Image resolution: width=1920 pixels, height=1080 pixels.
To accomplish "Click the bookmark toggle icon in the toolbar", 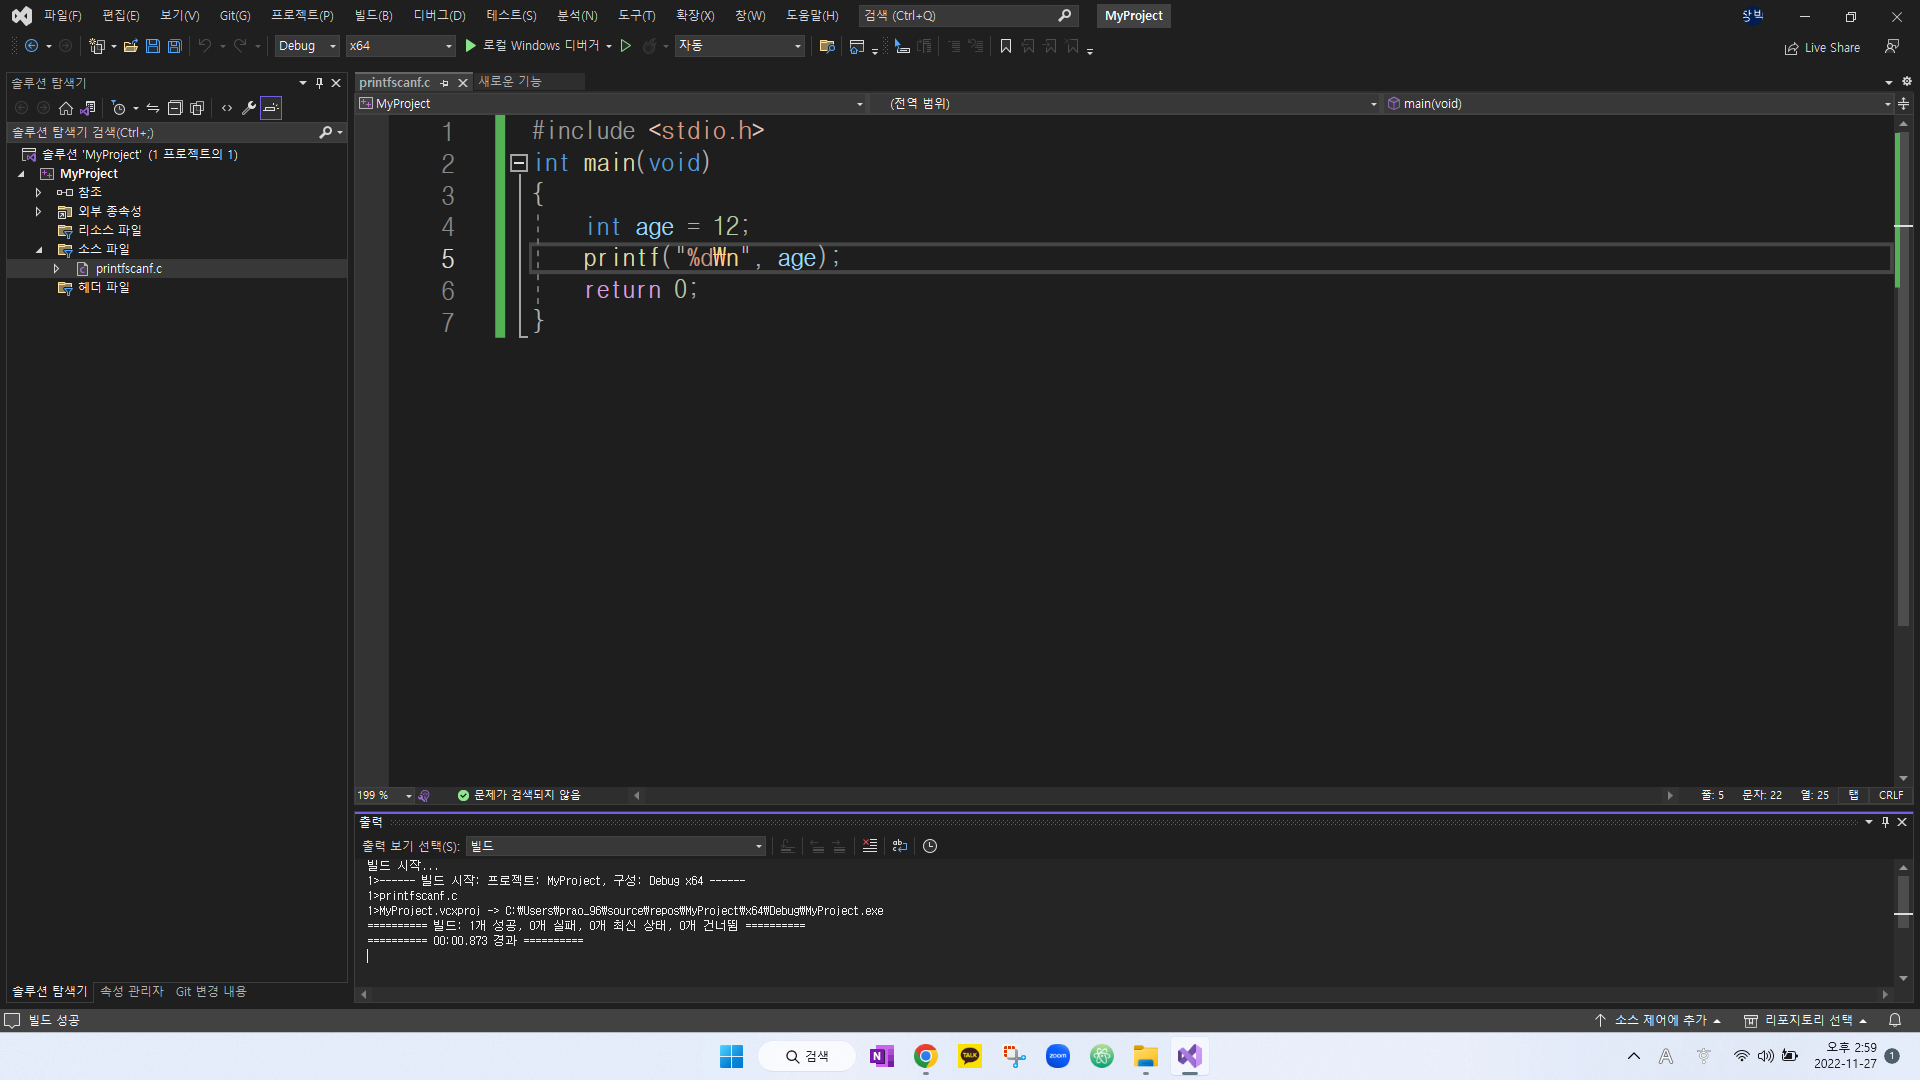I will tap(1006, 46).
